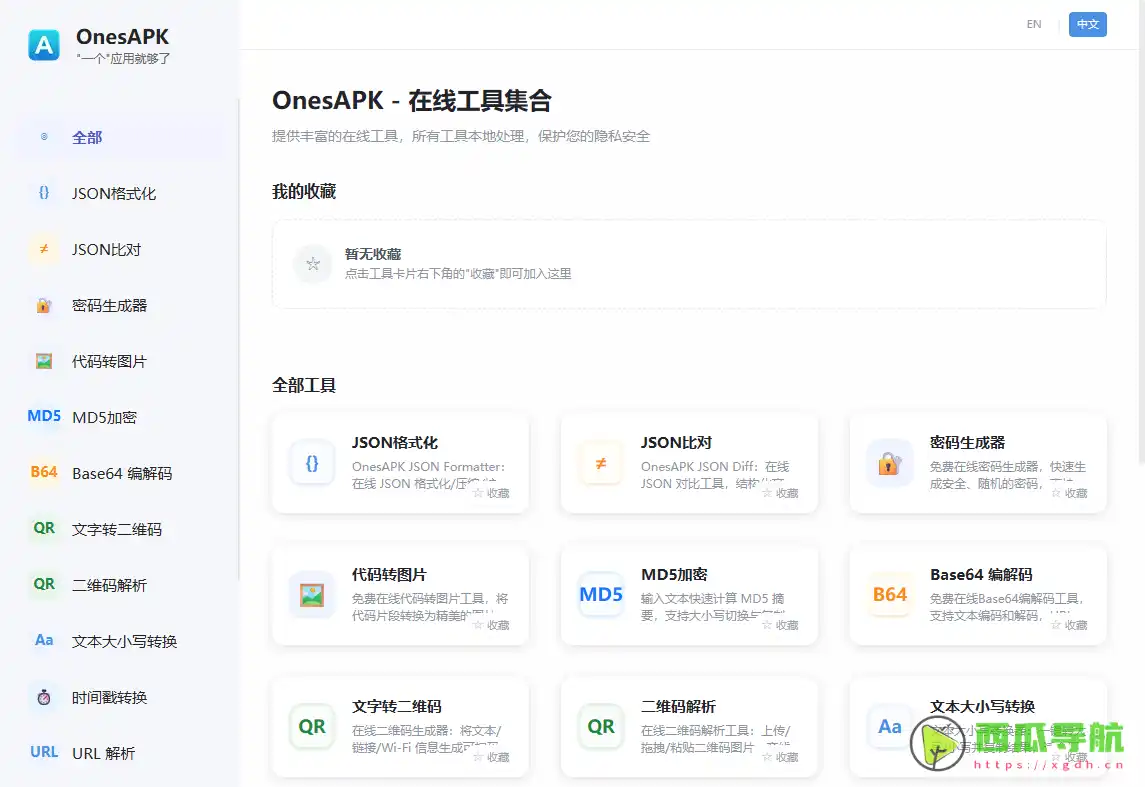Select the MD5加密 icon in sidebar
Screen dimensions: 1145x787
tap(43, 417)
